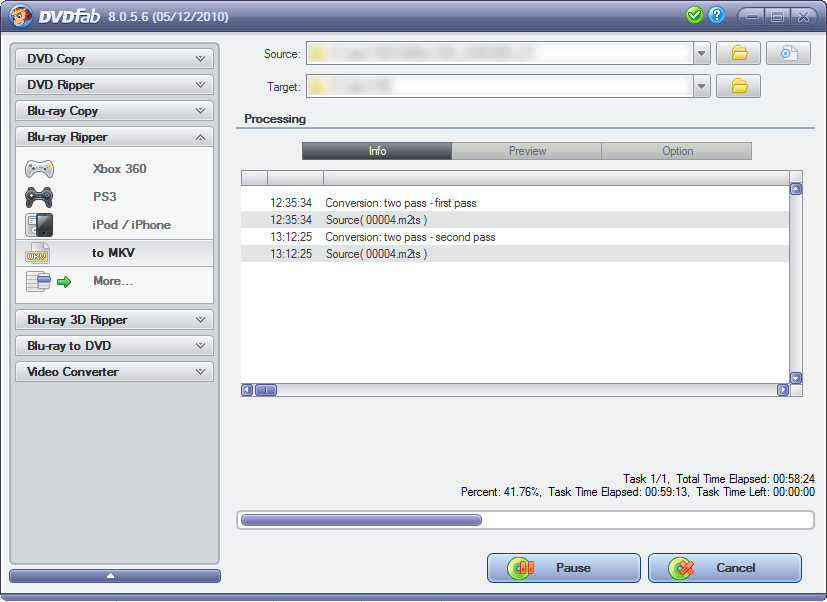Image resolution: width=827 pixels, height=602 pixels.
Task: Click the conversion progress bar
Action: coord(525,520)
